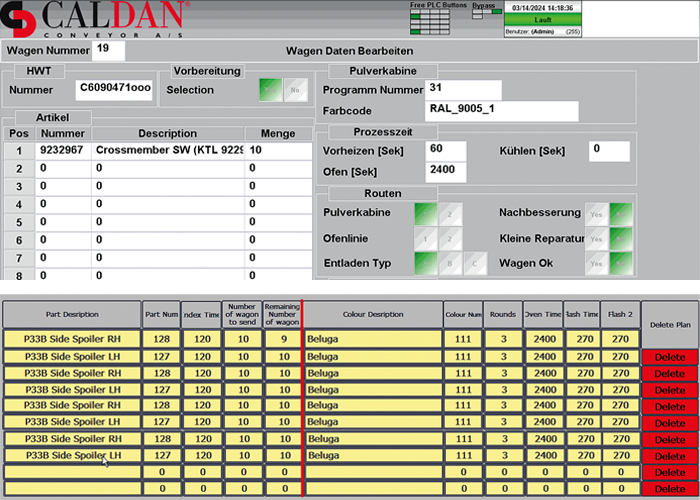Click the Free PLC Buttons grid
700x500 pixels.
[438, 19]
